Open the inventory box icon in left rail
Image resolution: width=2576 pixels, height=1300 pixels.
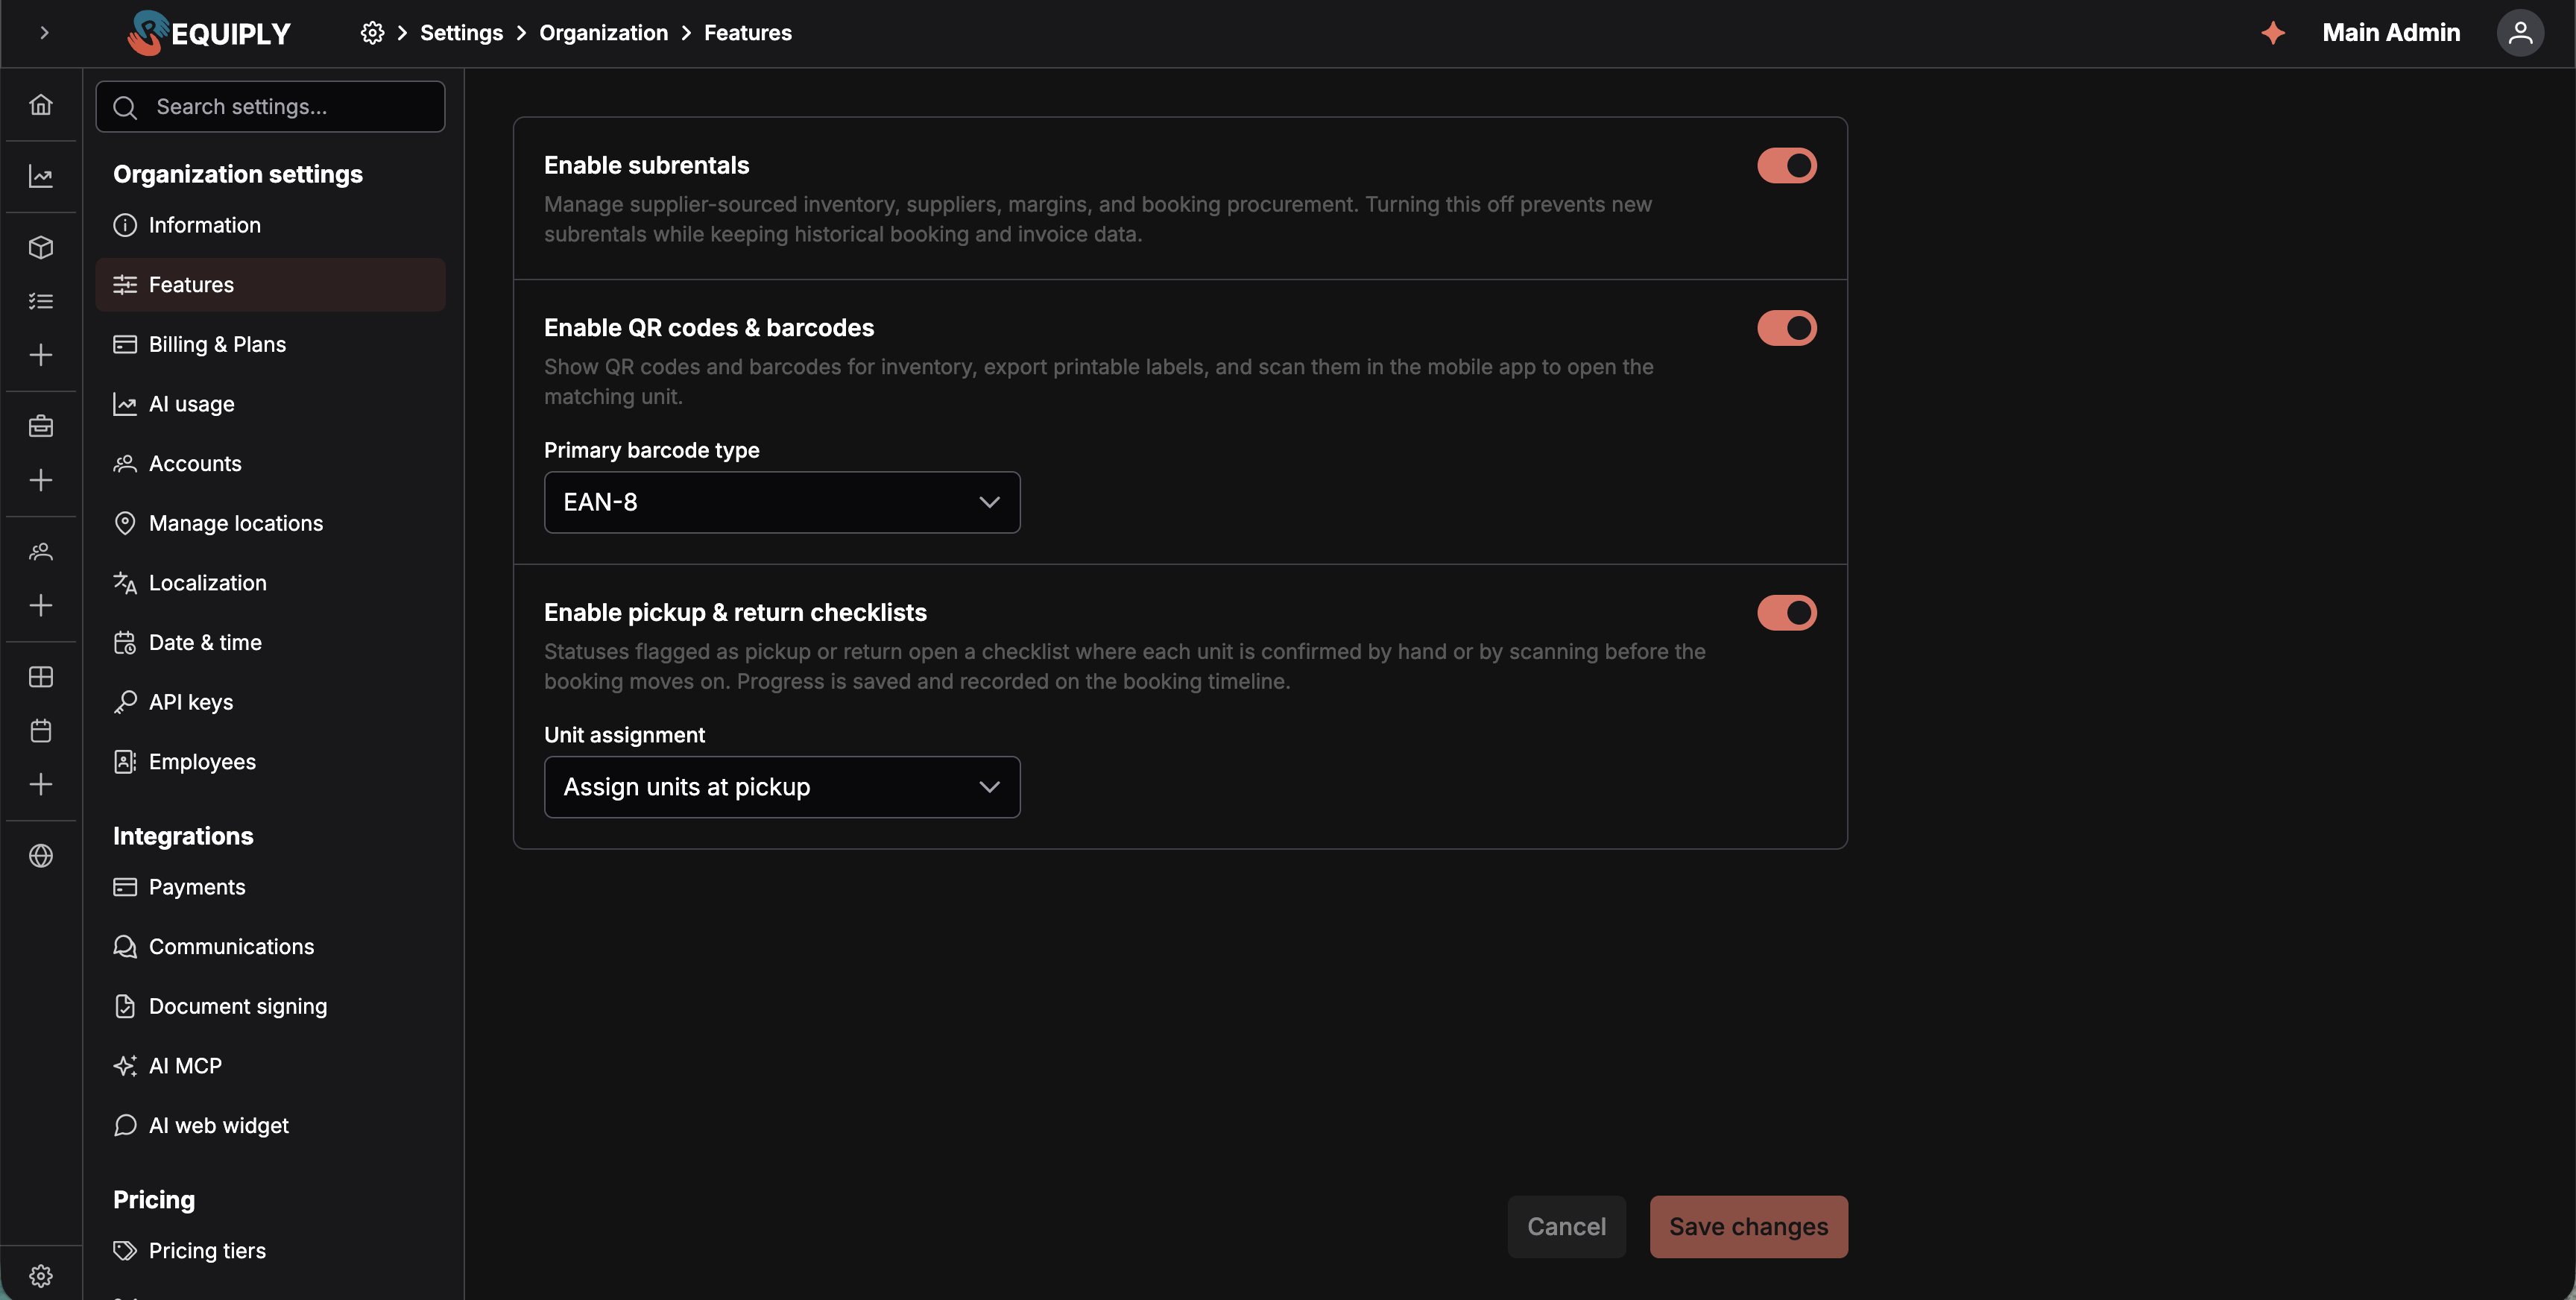click(x=41, y=247)
